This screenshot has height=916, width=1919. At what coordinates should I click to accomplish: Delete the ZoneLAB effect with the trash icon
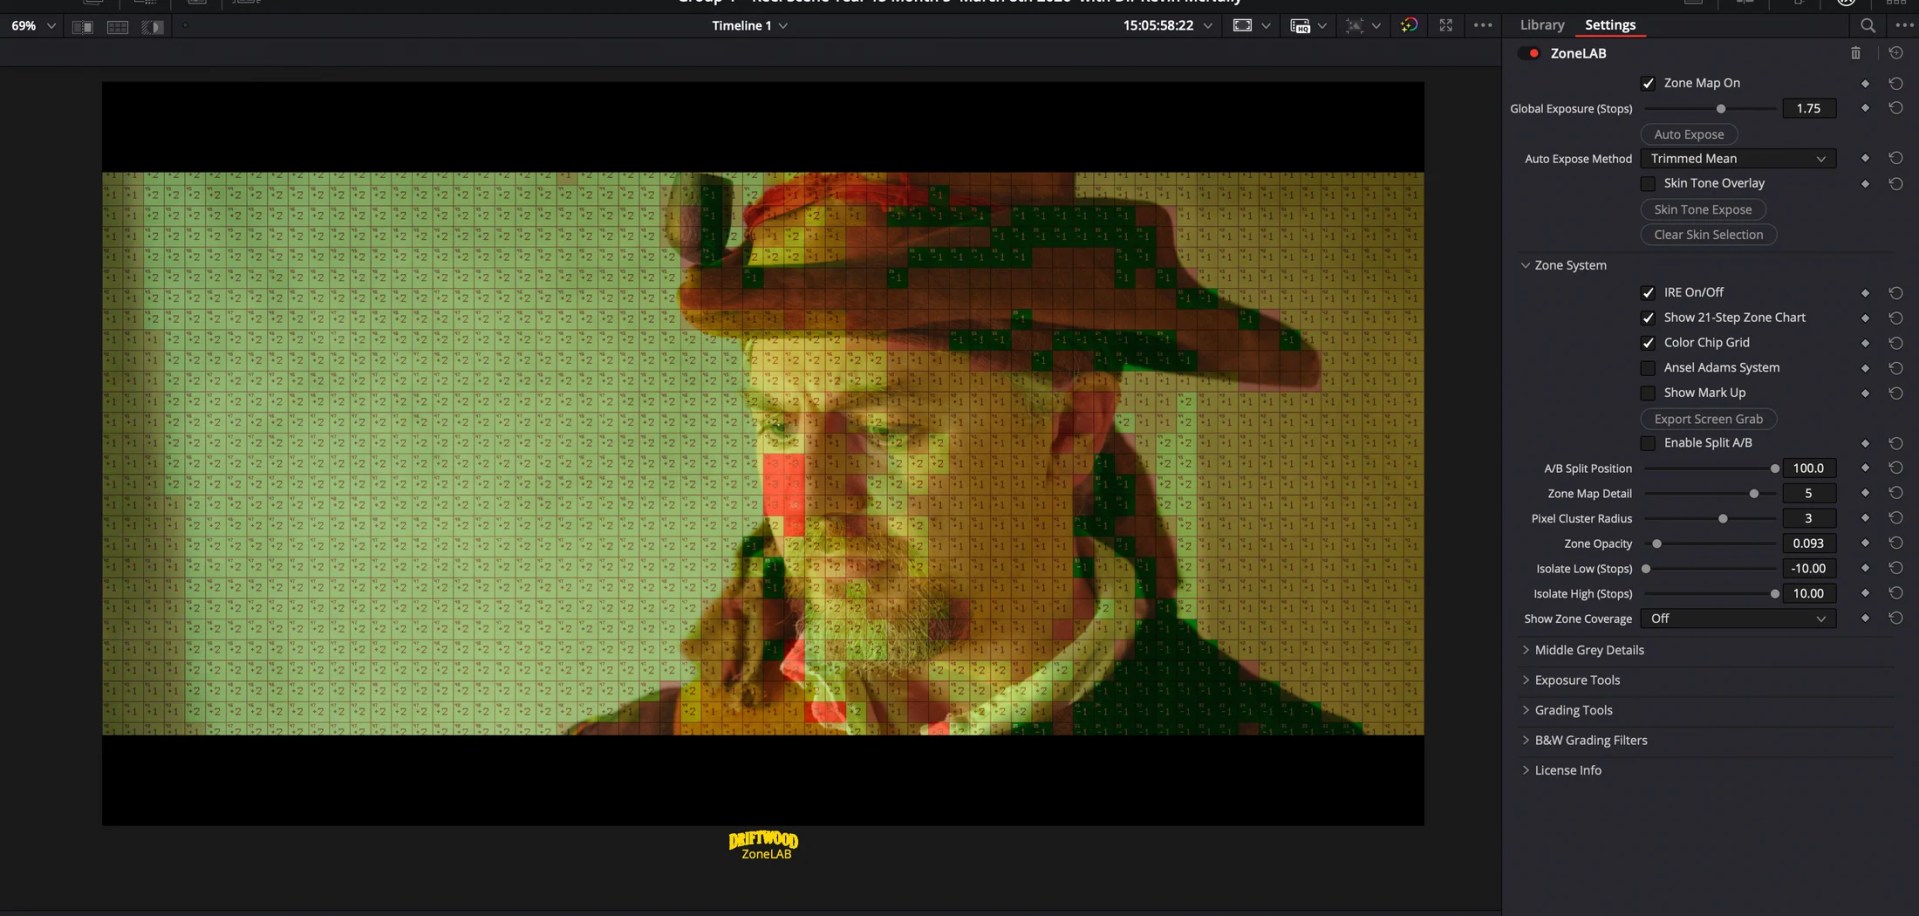1856,53
